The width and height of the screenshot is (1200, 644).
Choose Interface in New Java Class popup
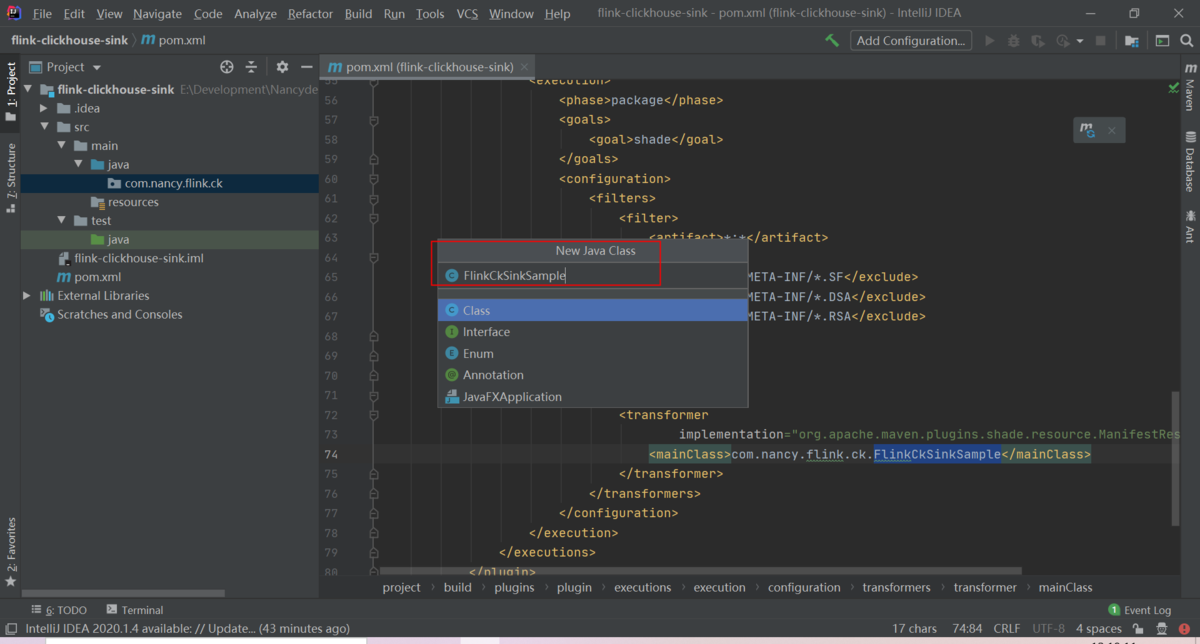(593, 332)
